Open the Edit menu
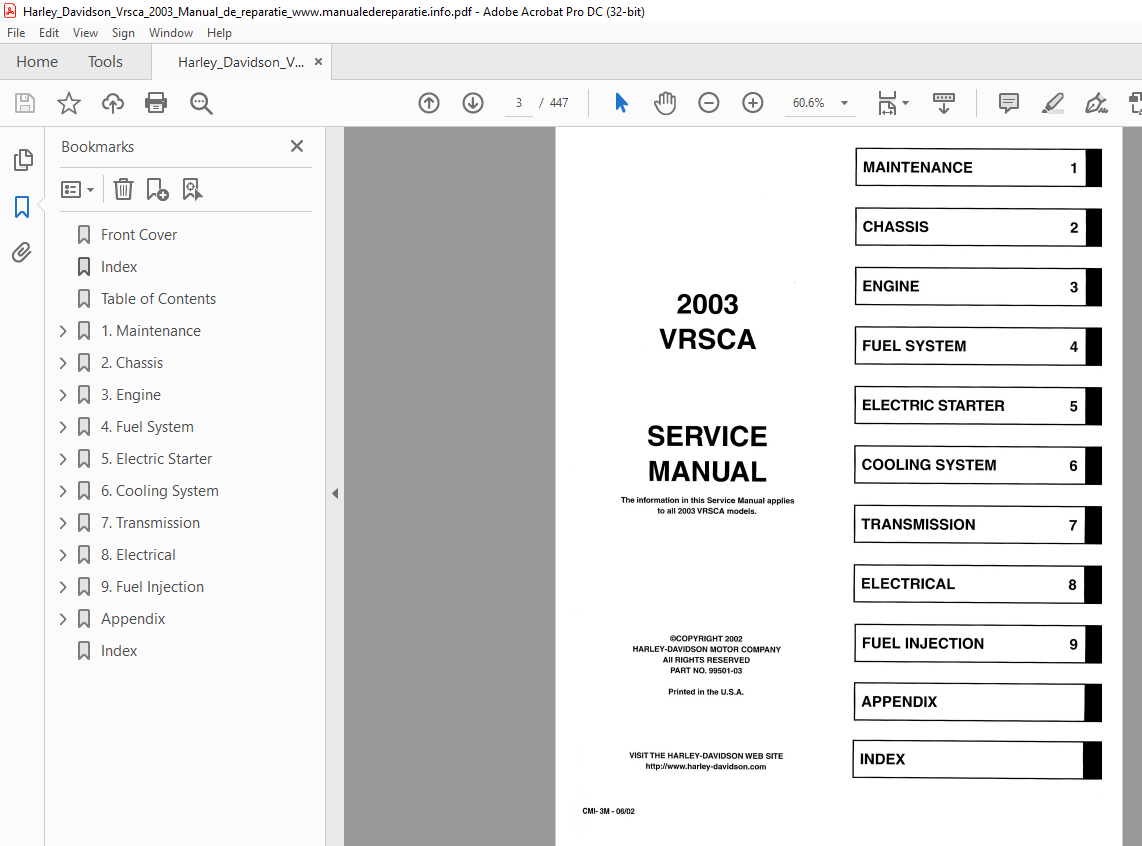Image resolution: width=1142 pixels, height=846 pixels. [49, 33]
